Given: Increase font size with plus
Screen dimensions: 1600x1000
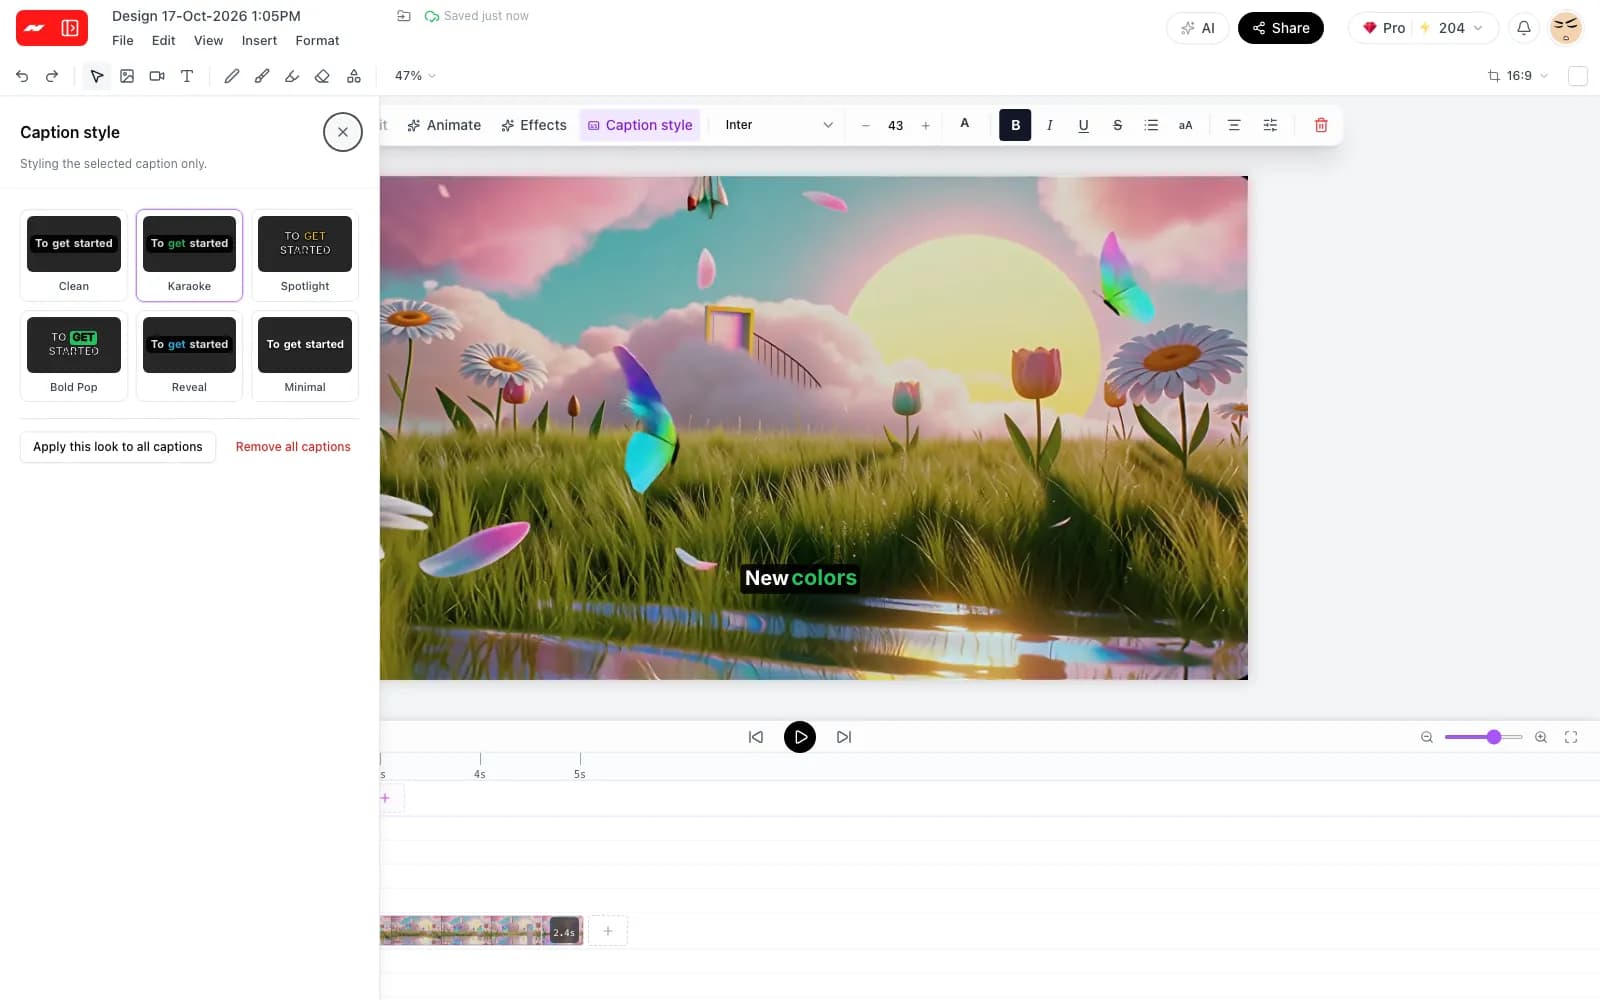Looking at the screenshot, I should click(x=925, y=126).
